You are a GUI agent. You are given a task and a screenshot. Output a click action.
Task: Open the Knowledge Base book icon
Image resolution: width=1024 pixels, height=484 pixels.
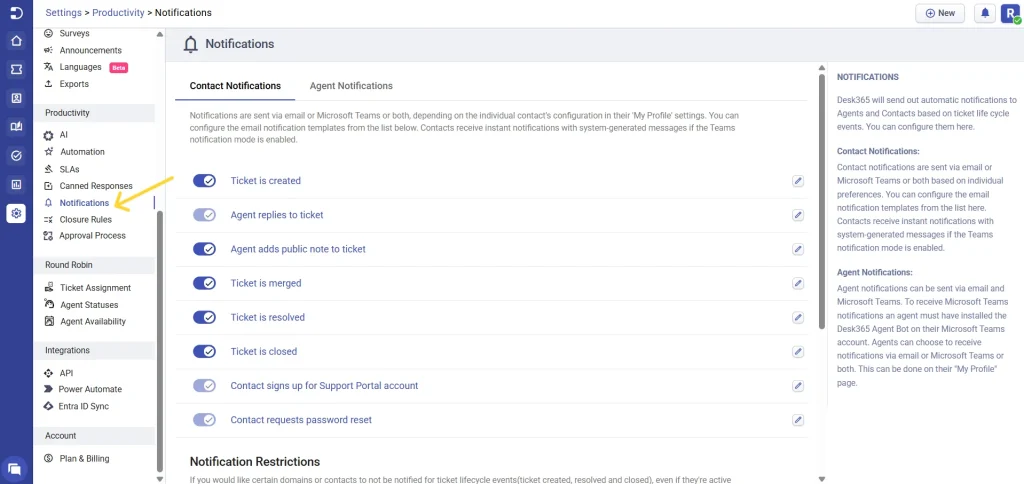[16, 127]
